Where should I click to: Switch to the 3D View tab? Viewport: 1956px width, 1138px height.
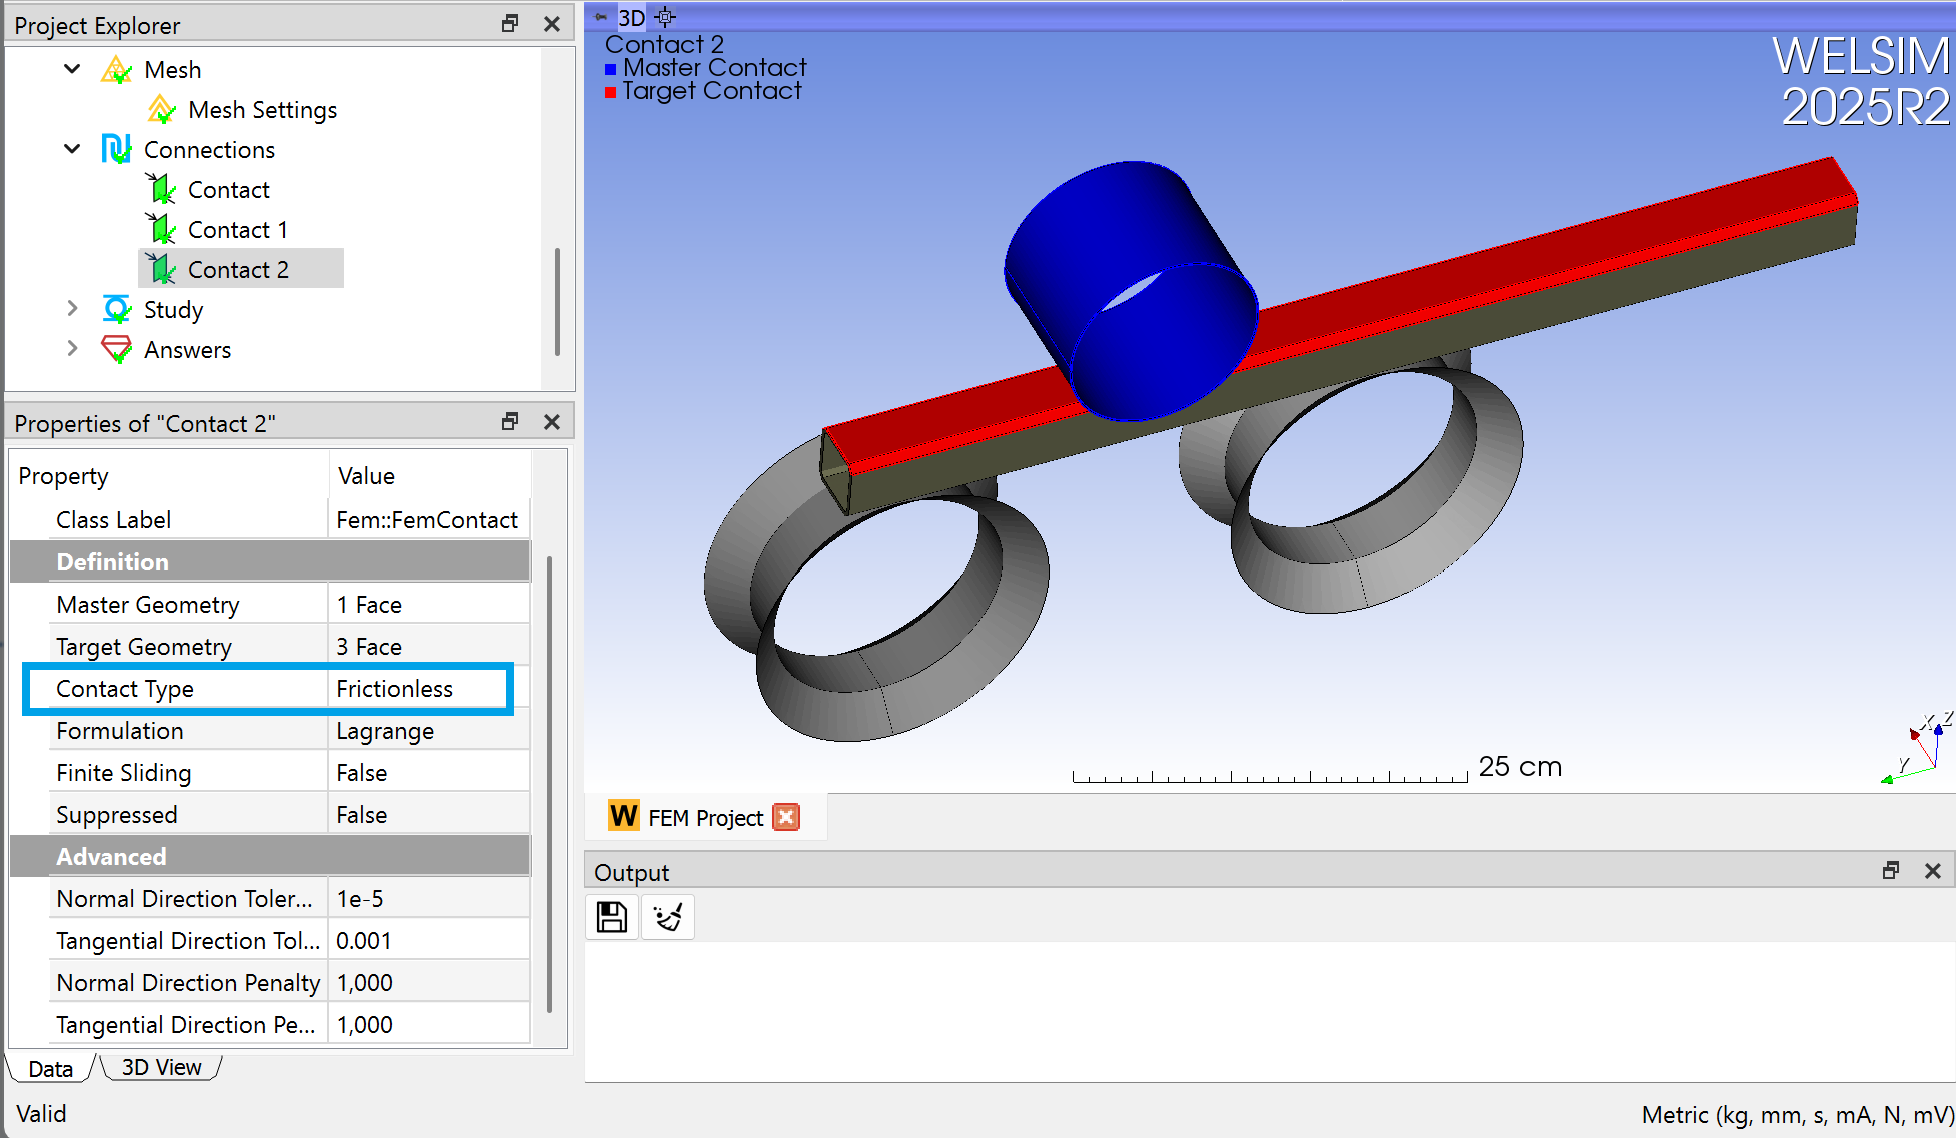click(161, 1068)
